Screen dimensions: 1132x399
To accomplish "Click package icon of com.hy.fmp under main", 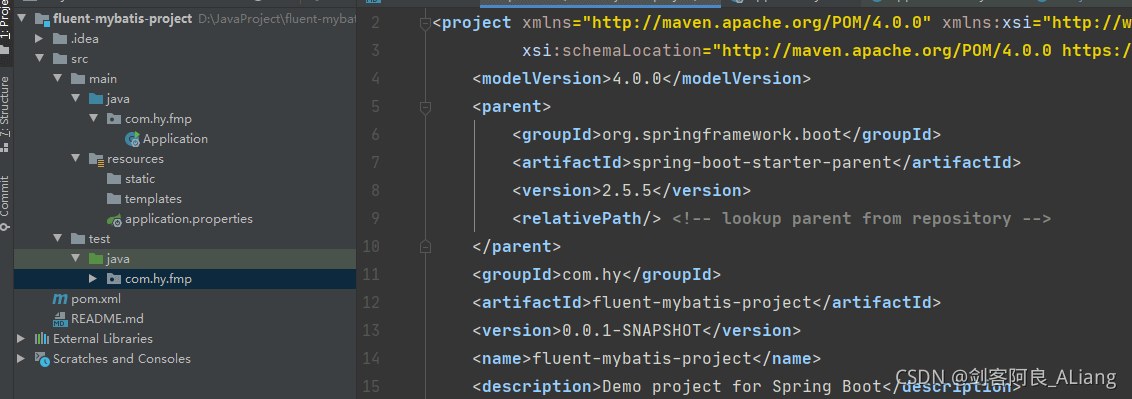I will 114,119.
